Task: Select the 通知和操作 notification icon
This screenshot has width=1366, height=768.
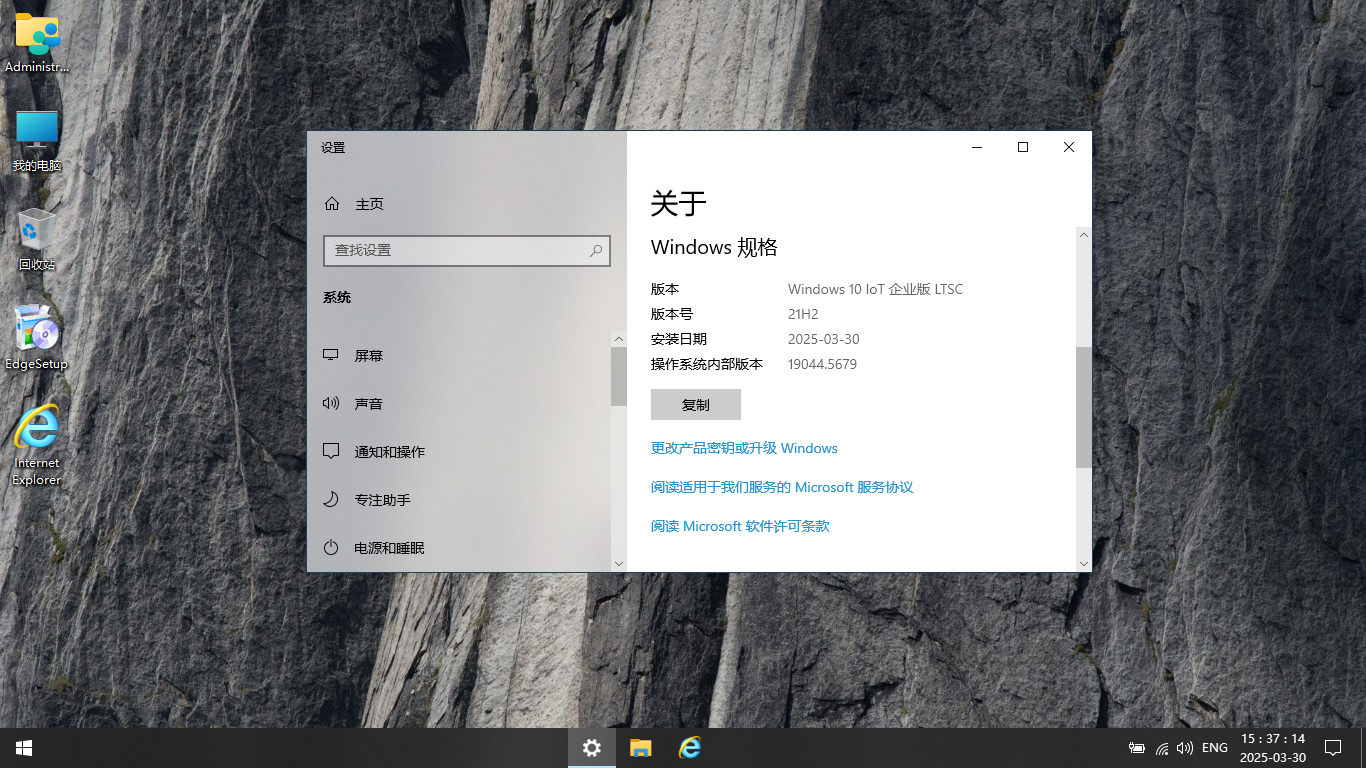Action: pos(332,451)
